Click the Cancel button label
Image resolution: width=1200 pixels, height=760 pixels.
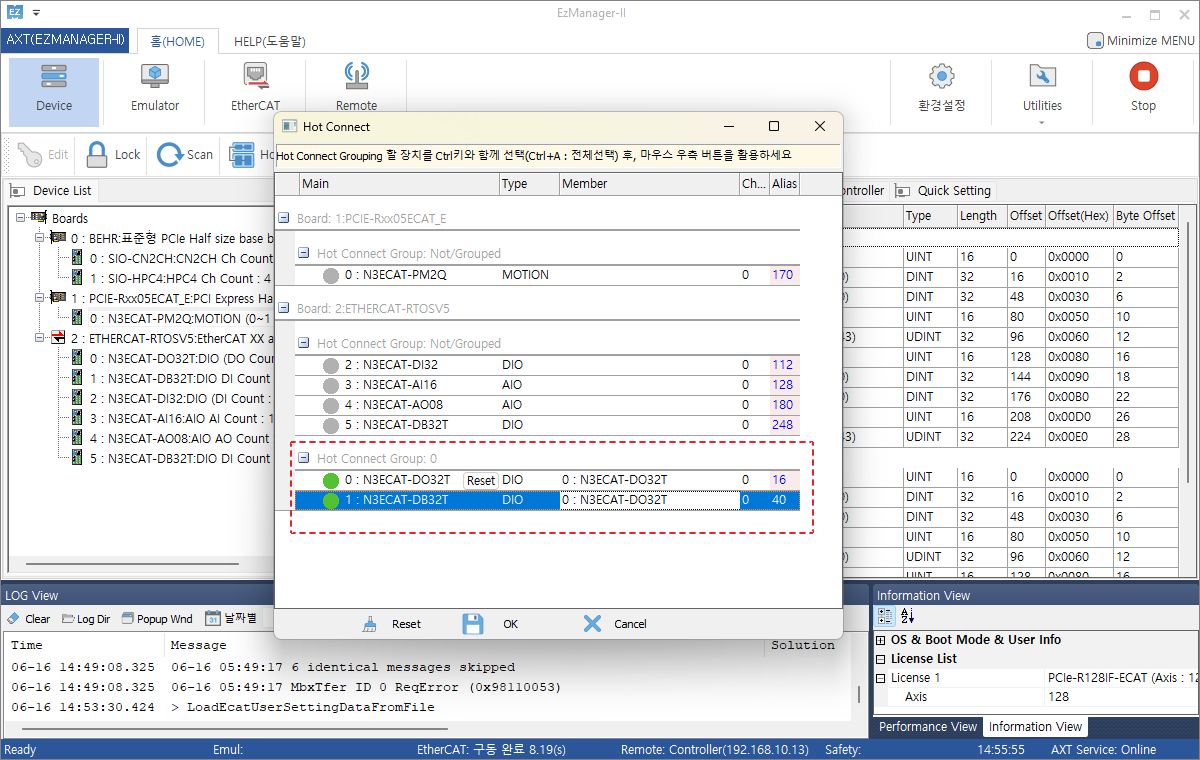(630, 624)
